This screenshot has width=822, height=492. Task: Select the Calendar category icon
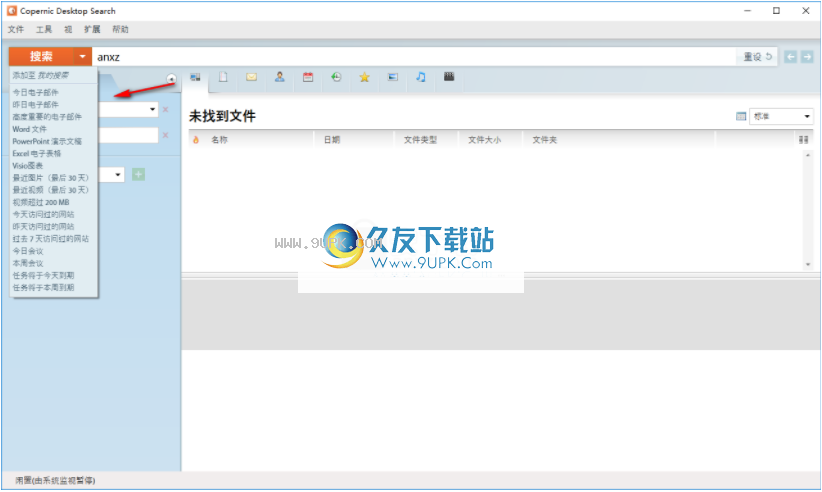pyautogui.click(x=308, y=77)
